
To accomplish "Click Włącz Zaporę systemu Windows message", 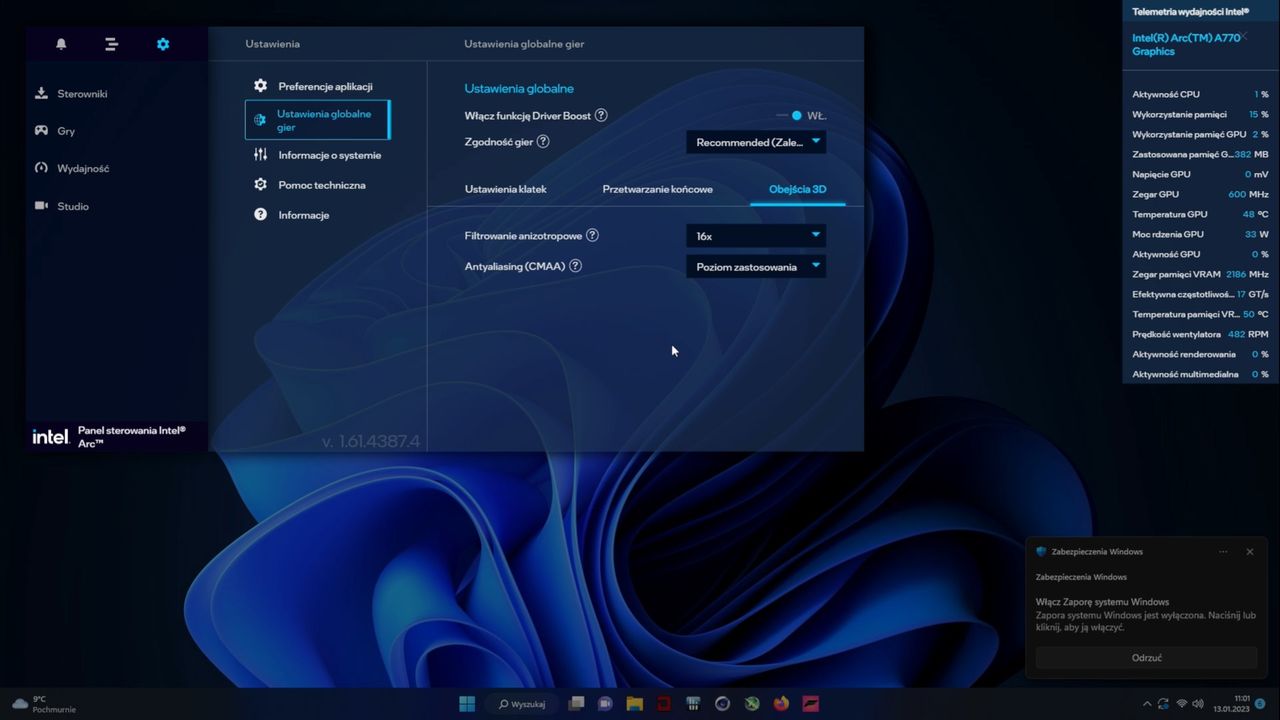I will 1102,602.
